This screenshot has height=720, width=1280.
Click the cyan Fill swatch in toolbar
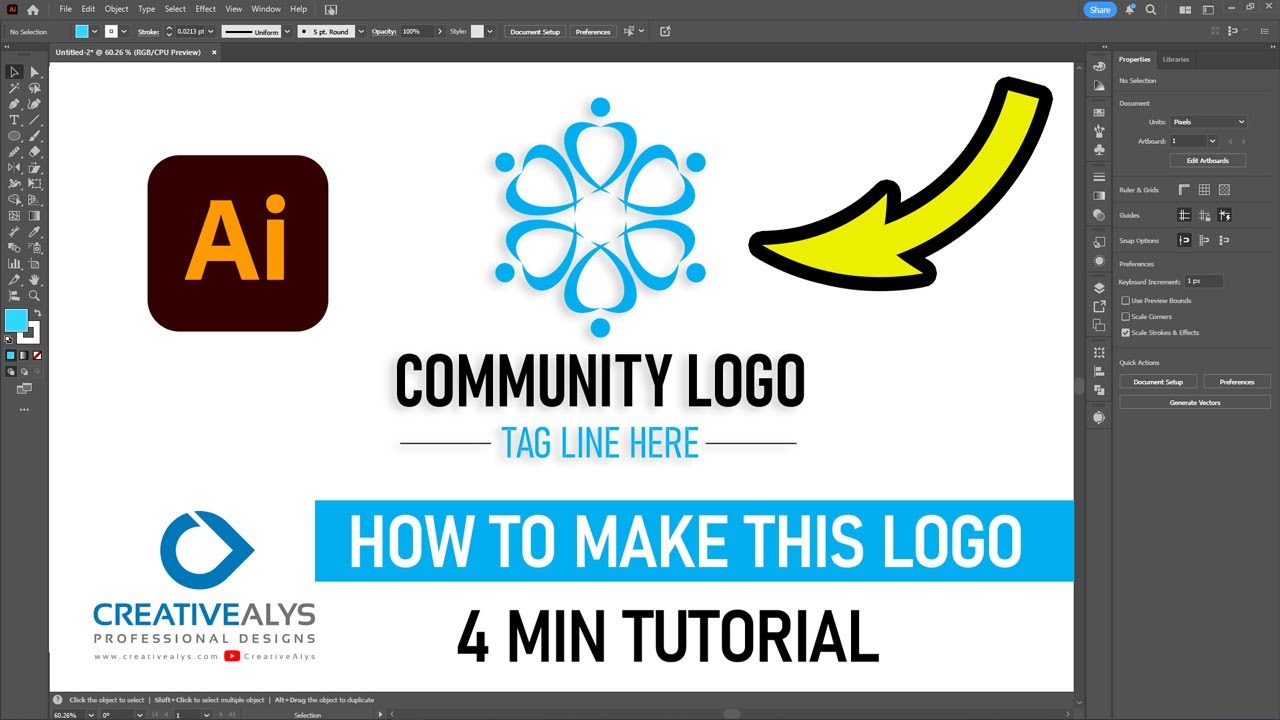coord(17,320)
